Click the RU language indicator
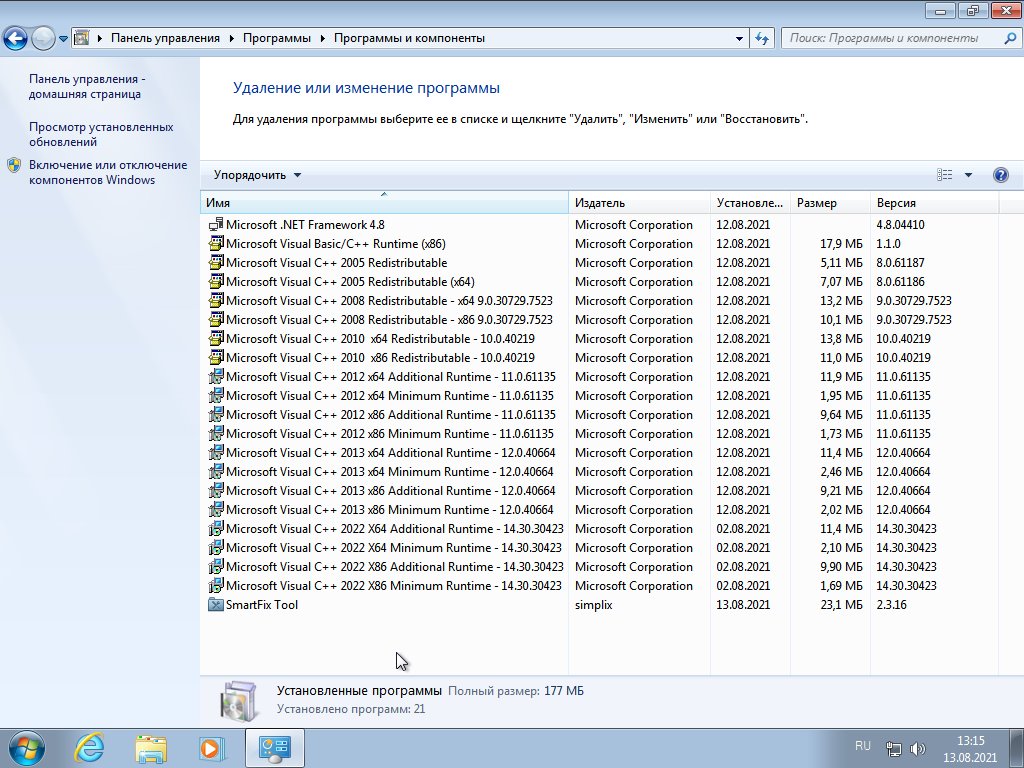This screenshot has width=1024, height=768. [x=863, y=745]
